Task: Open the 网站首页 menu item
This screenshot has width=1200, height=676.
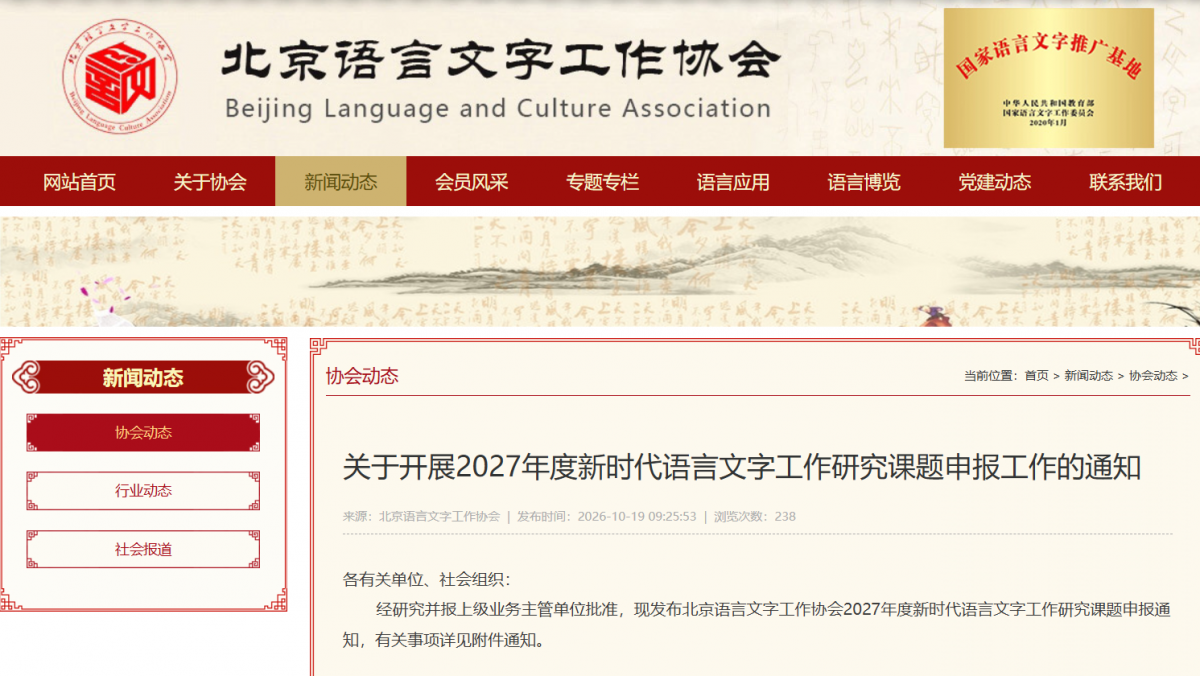Action: coord(79,182)
